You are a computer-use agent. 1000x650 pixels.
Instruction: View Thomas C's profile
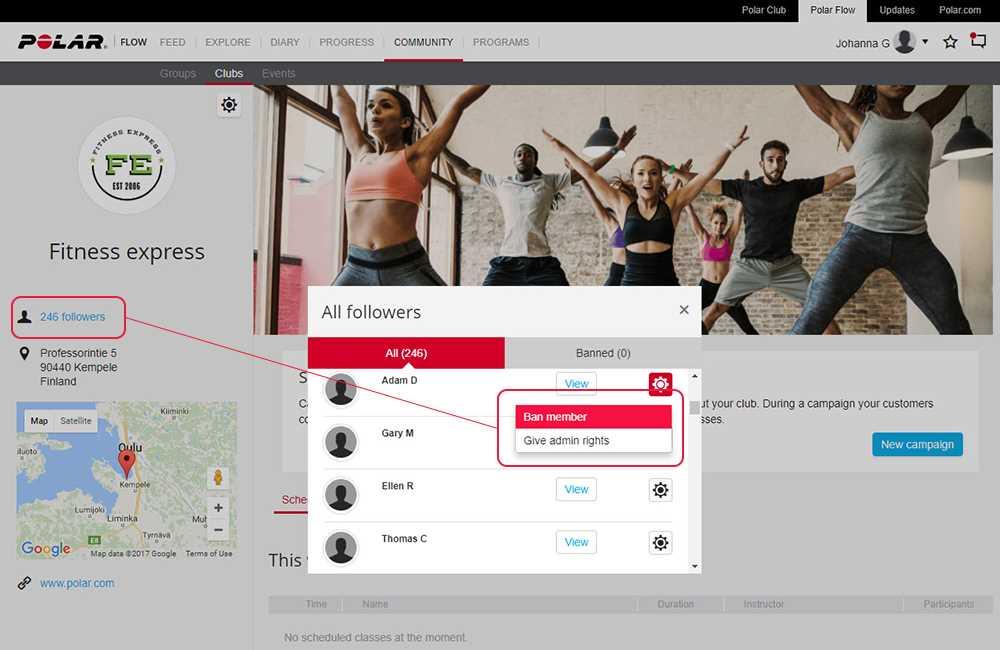(x=576, y=542)
